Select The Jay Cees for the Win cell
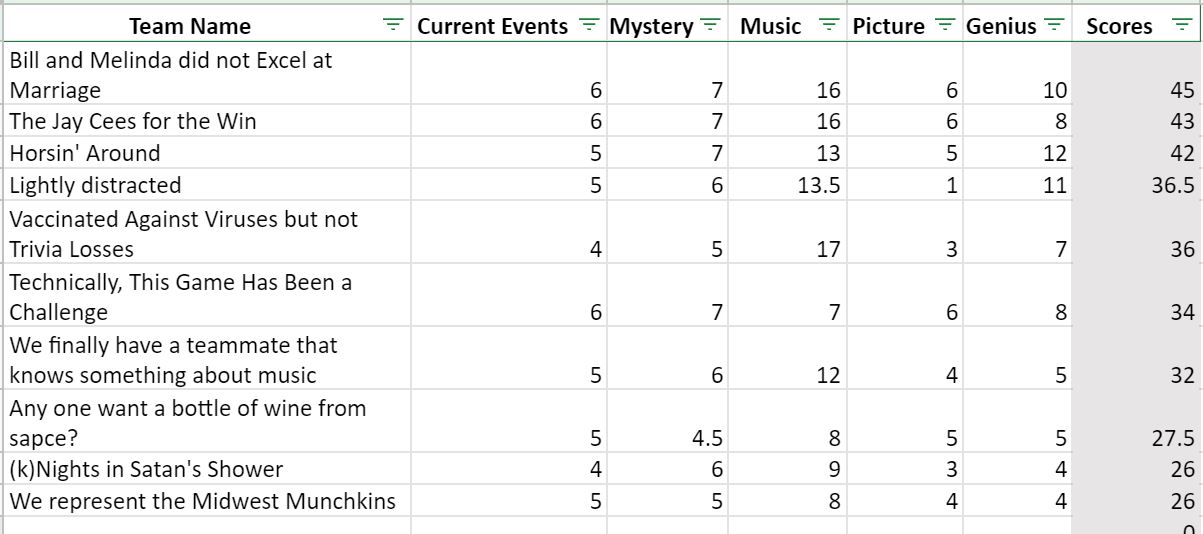 (208, 122)
